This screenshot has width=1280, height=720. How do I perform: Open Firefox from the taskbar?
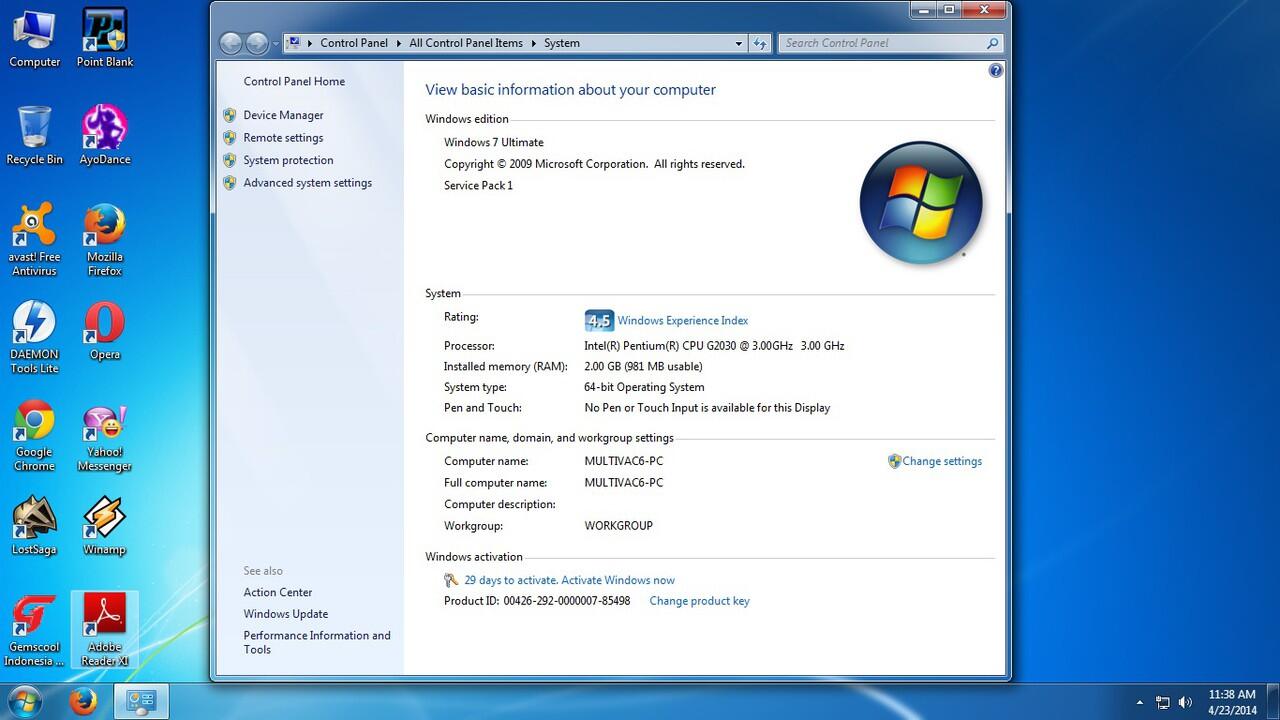[83, 701]
